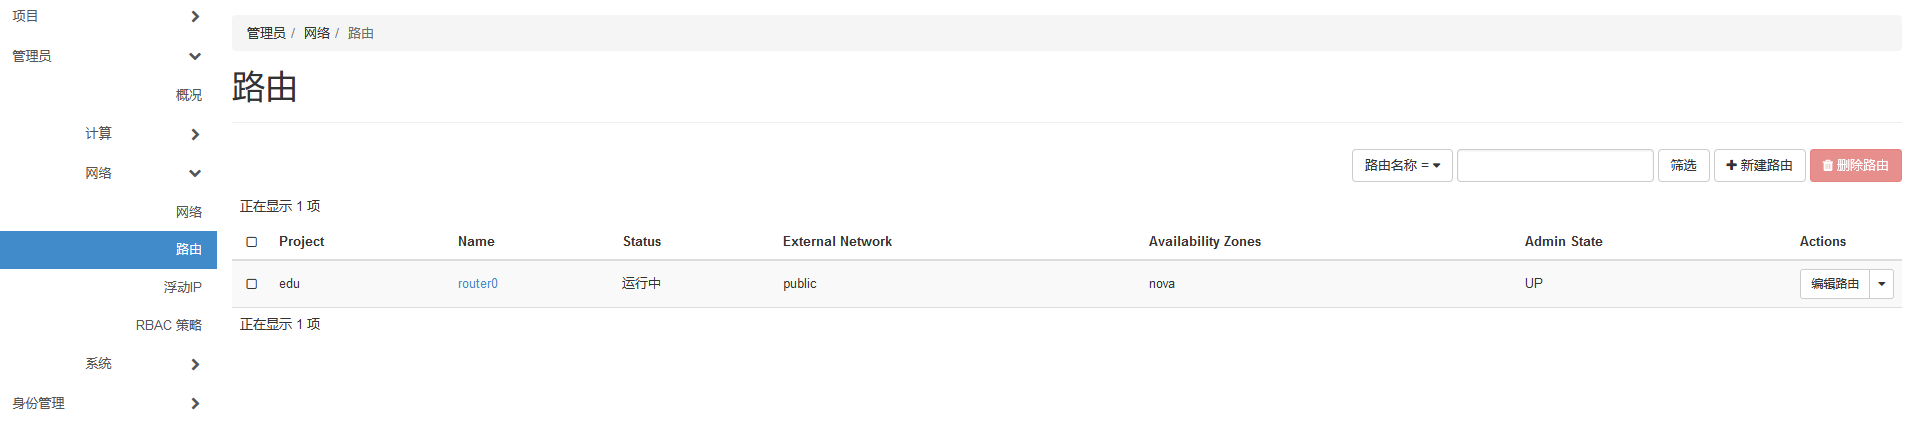Click the red 删除路由 button
The image size is (1915, 438).
(x=1855, y=166)
